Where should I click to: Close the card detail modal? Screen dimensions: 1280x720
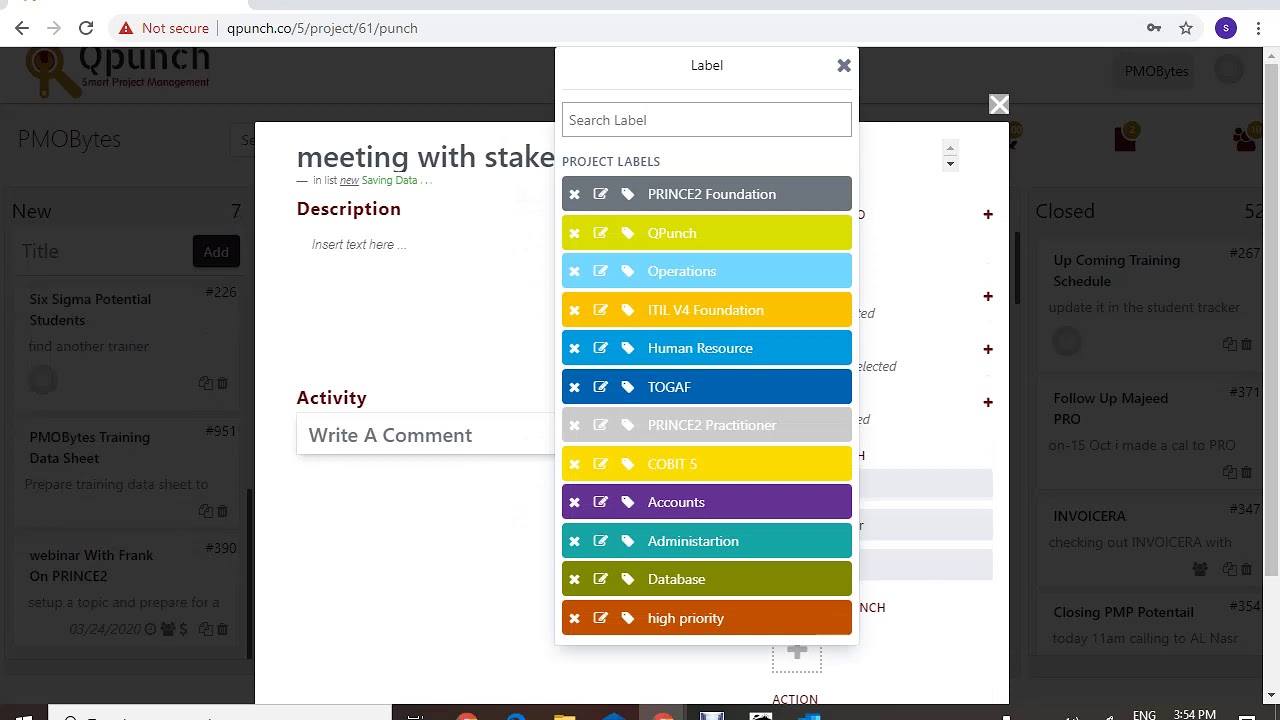pos(999,104)
